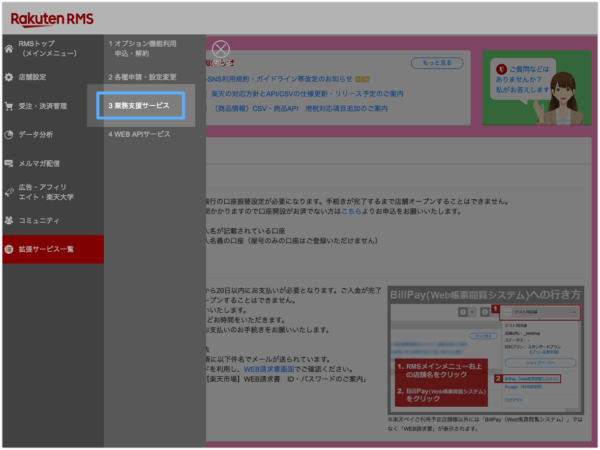600x450 pixels.
Task: Click the mail icon for メルマガ配信
Action: [9, 163]
